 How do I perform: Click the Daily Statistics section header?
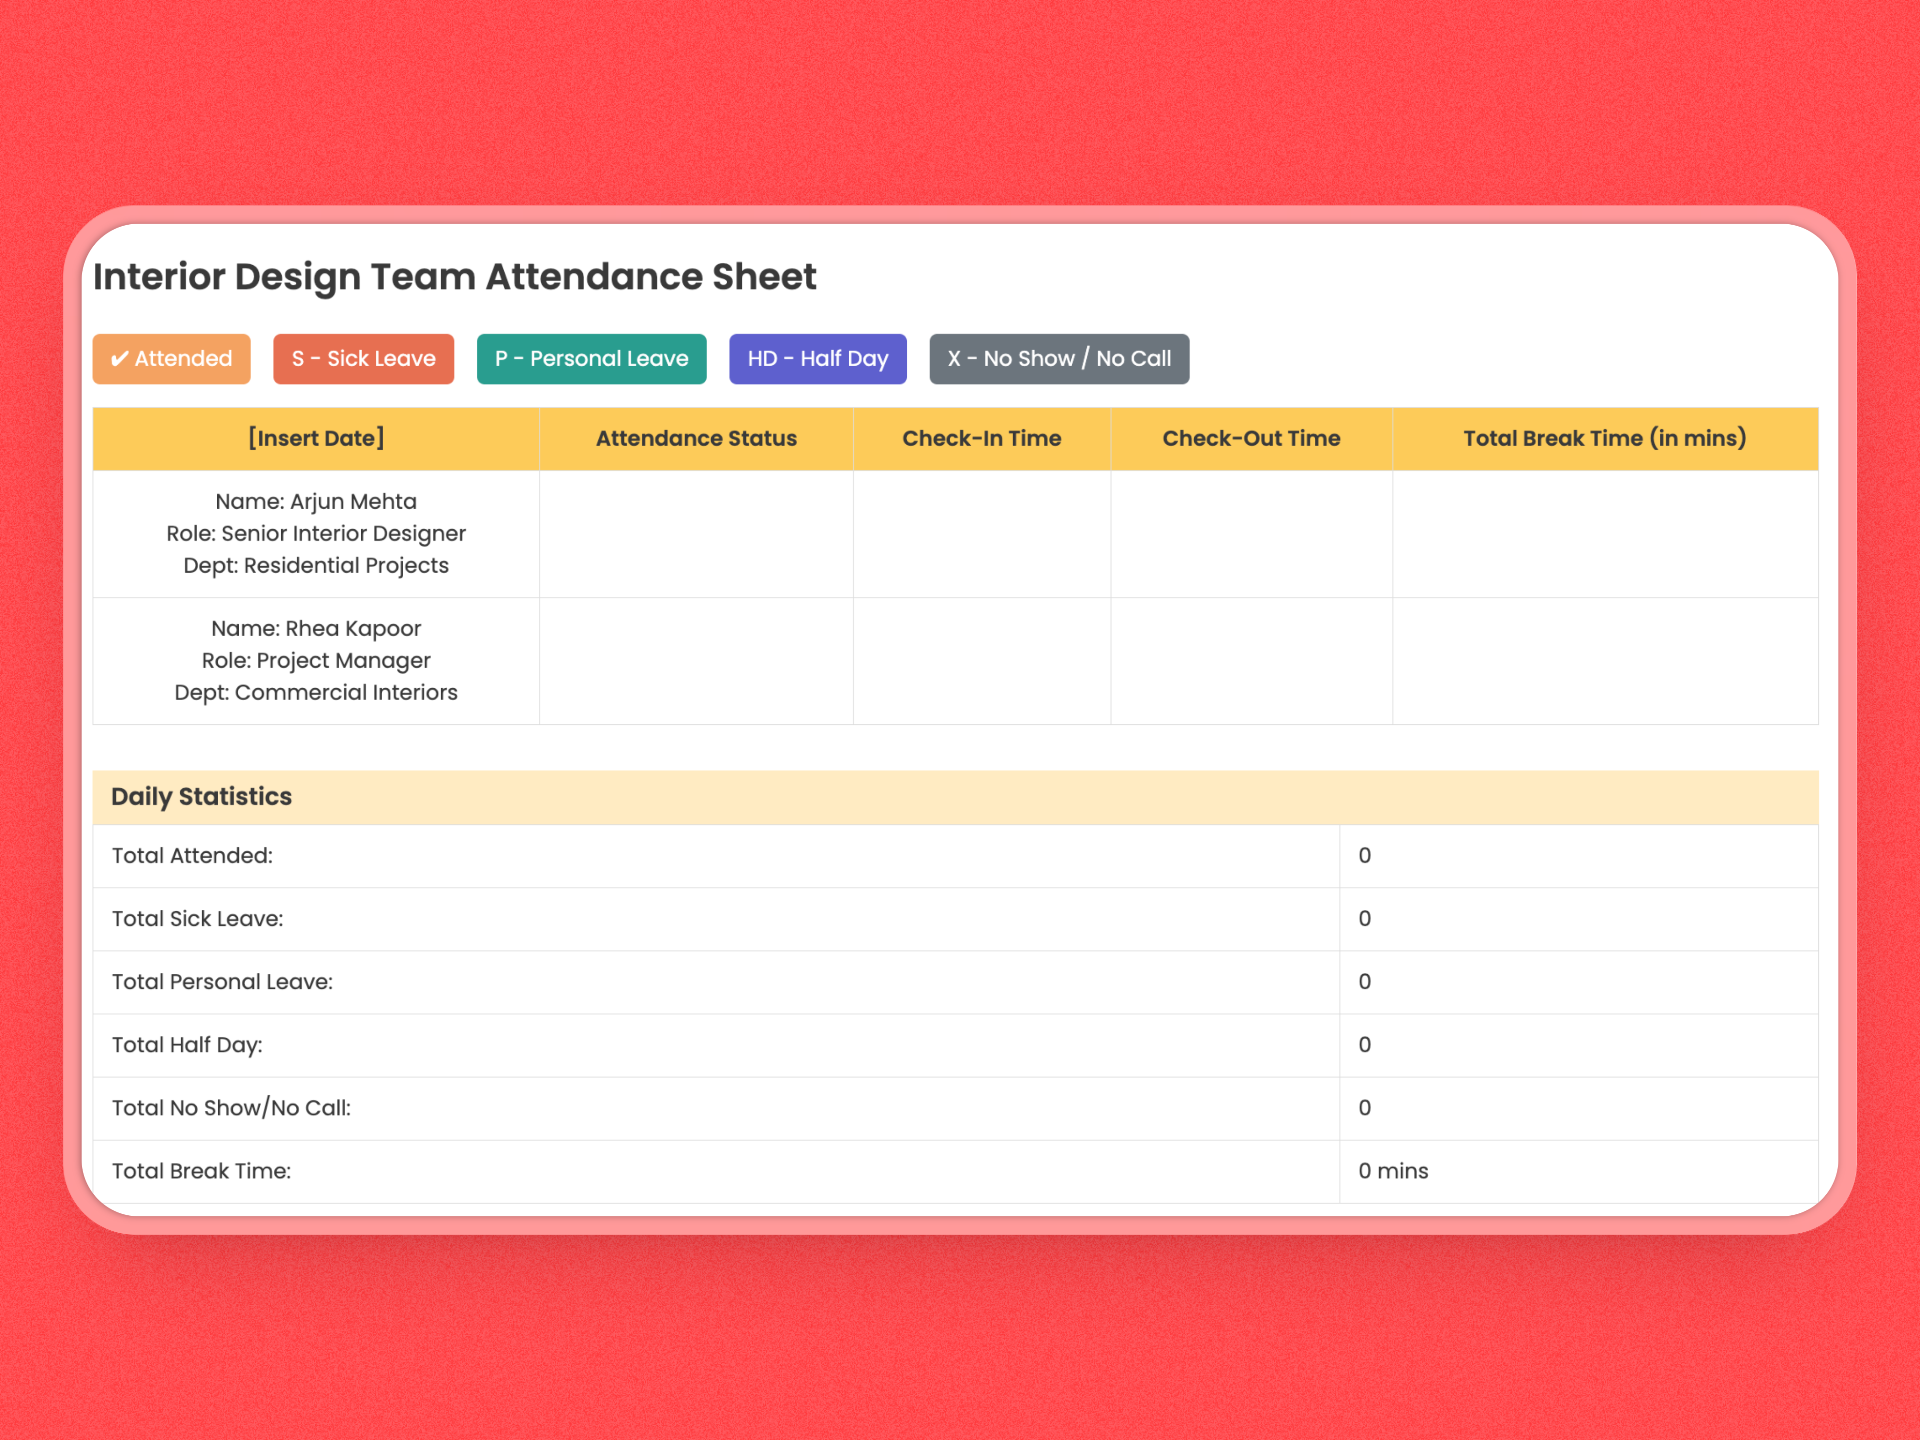pyautogui.click(x=955, y=797)
